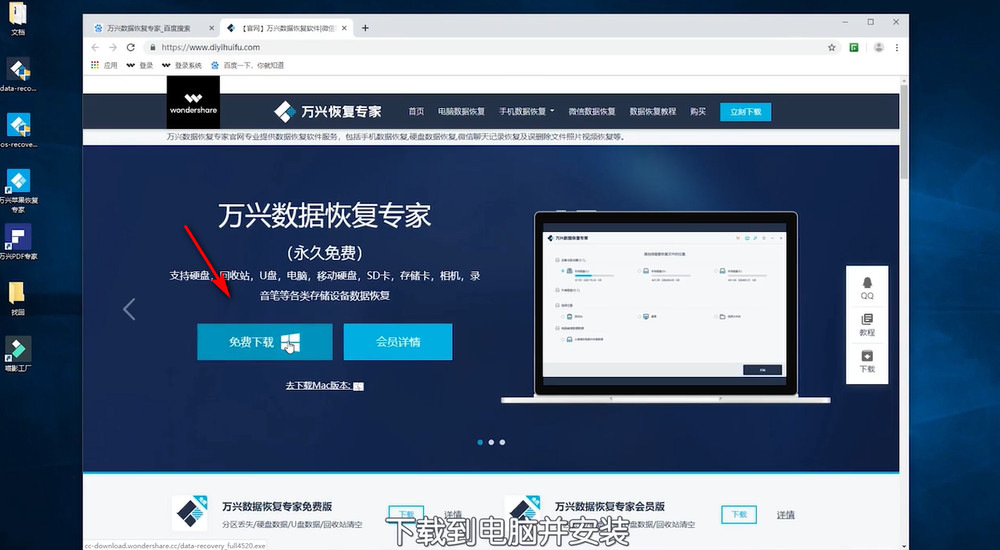Reload the page with refresh icon
Screen dimensions: 1000x550
point(131,47)
